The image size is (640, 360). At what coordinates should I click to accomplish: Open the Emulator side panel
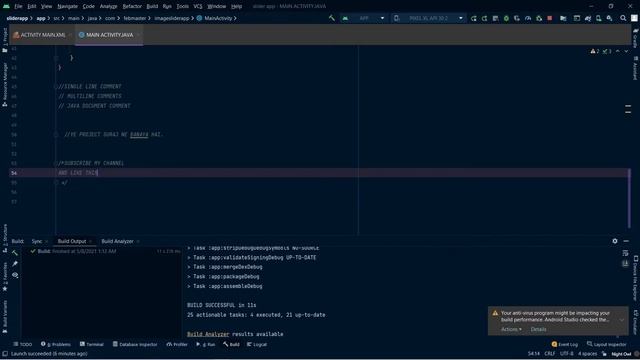pyautogui.click(x=635, y=322)
